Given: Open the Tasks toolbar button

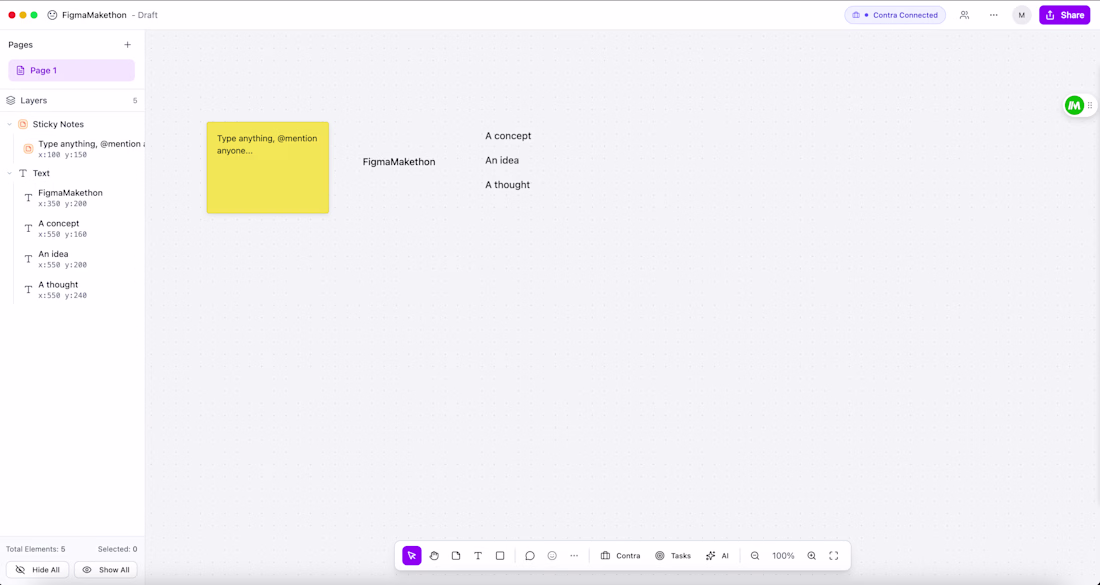Looking at the screenshot, I should click(x=673, y=556).
